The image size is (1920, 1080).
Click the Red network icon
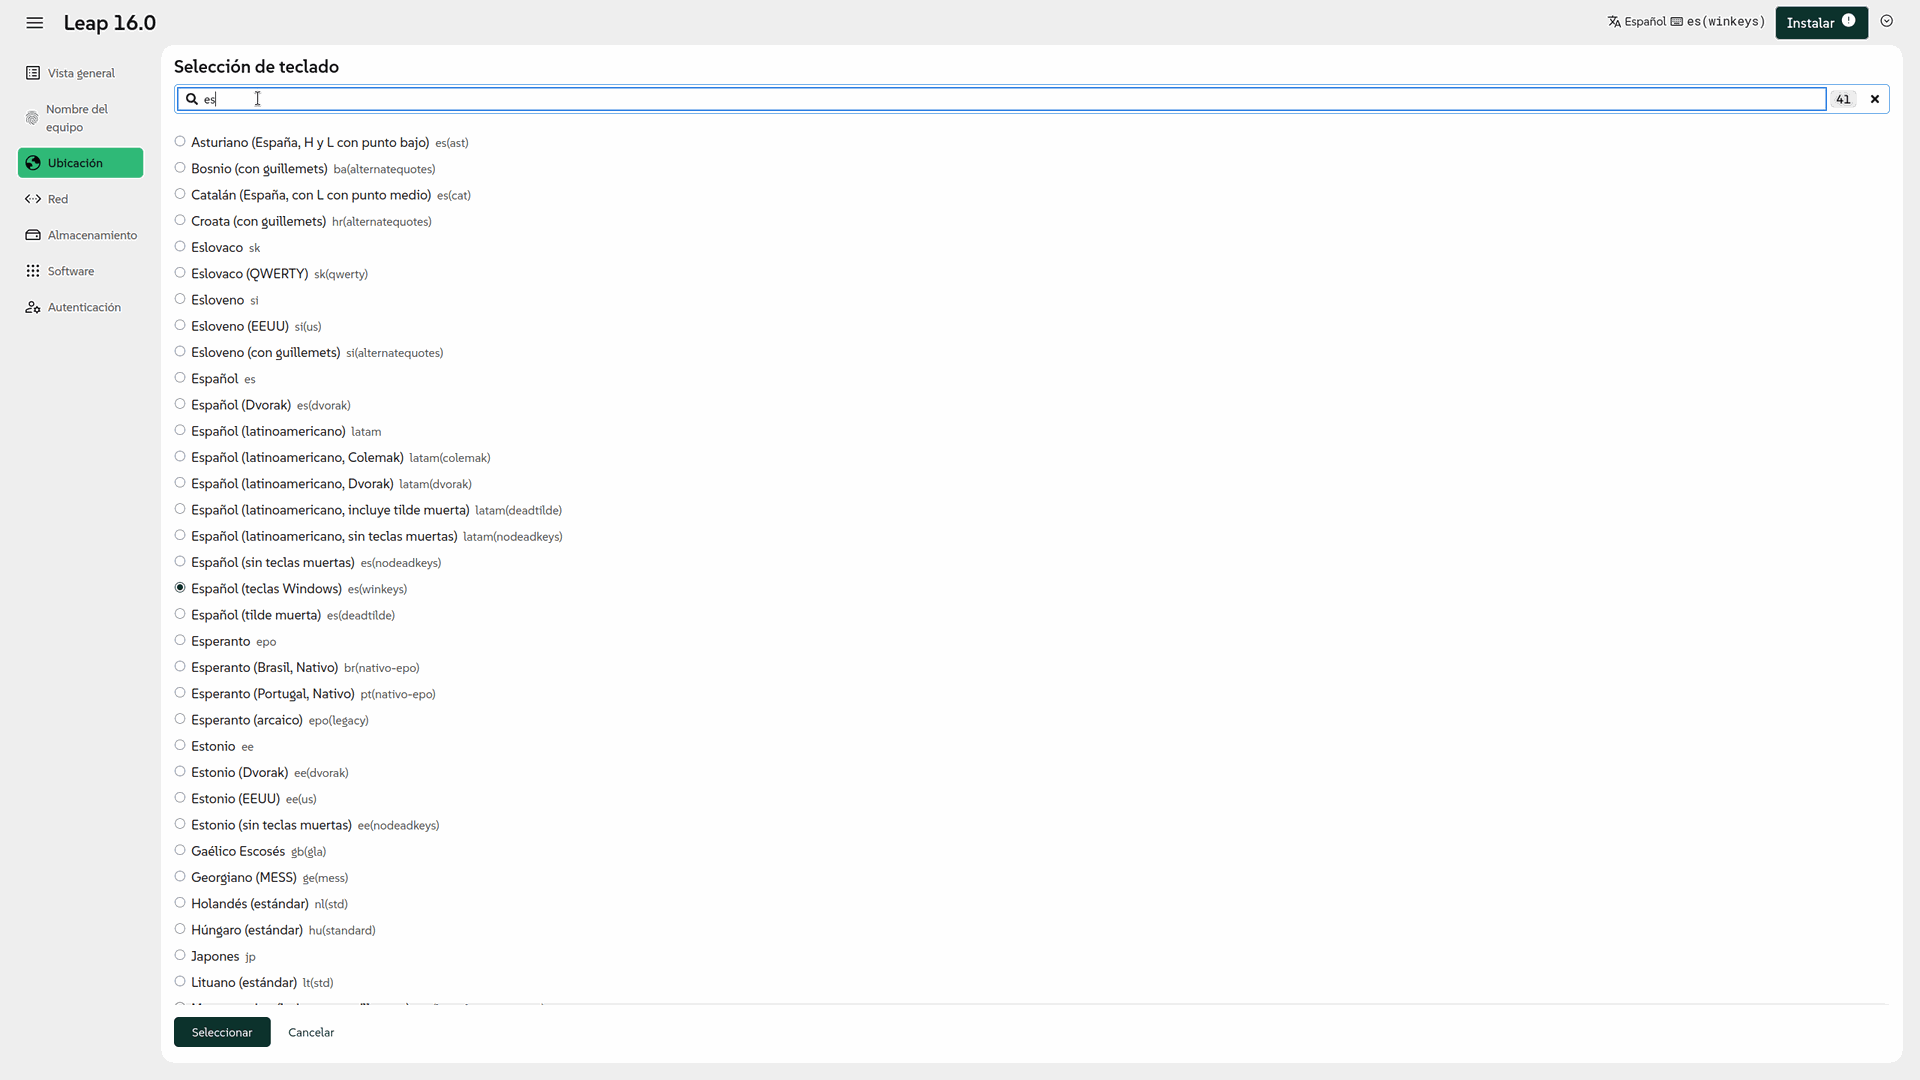point(33,199)
